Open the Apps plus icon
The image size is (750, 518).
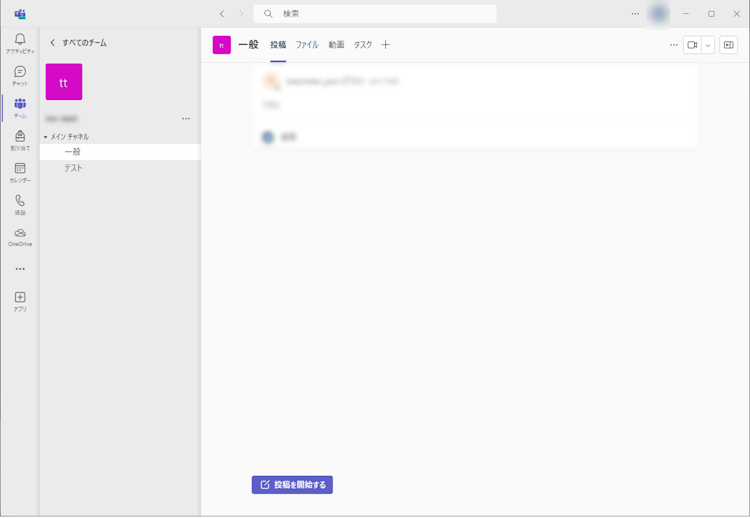tap(20, 299)
